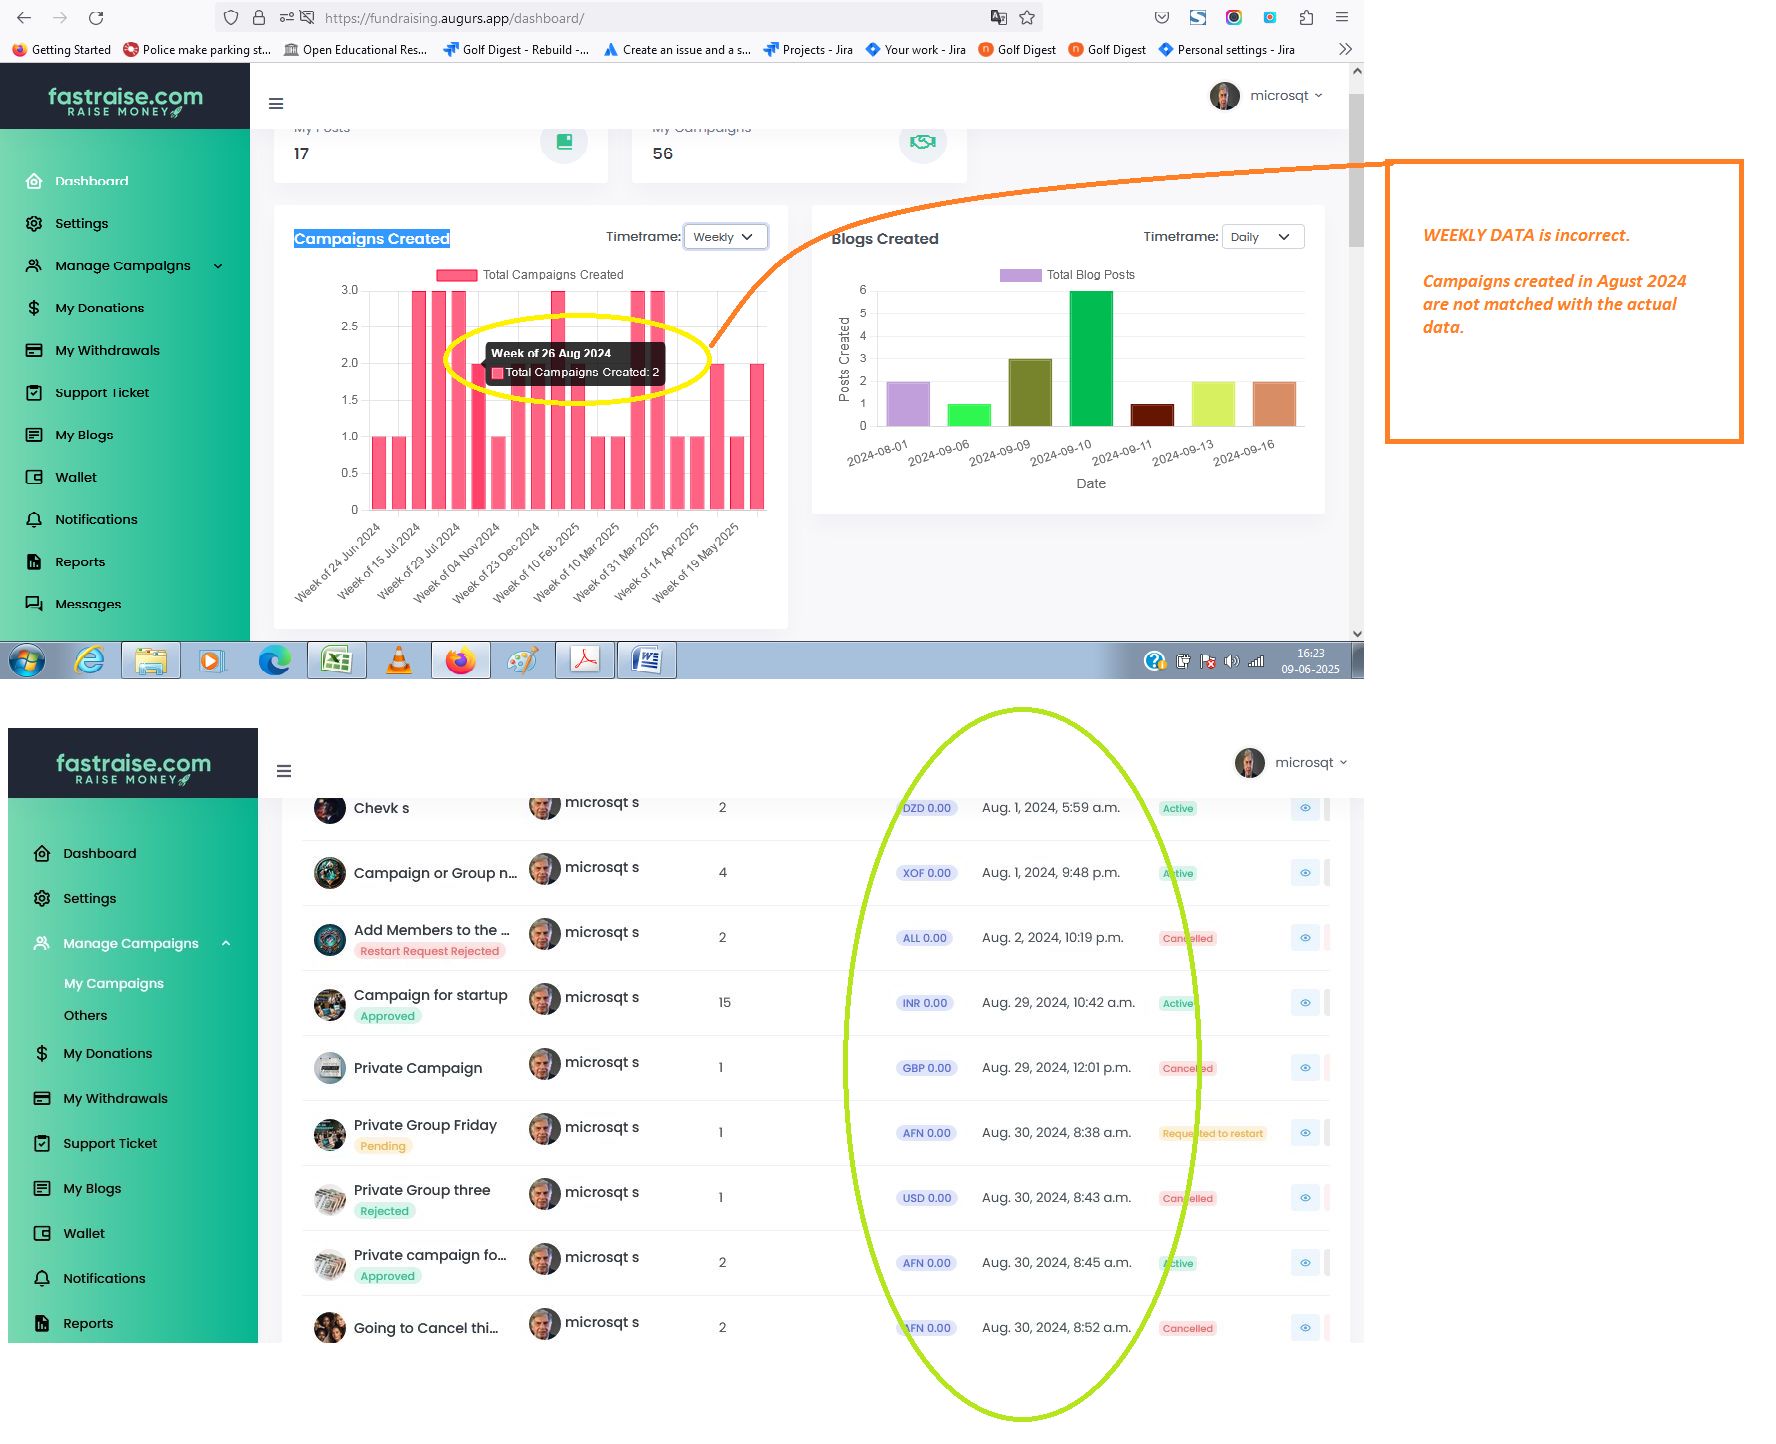Open the Your work - Jira bookmark

[916, 49]
